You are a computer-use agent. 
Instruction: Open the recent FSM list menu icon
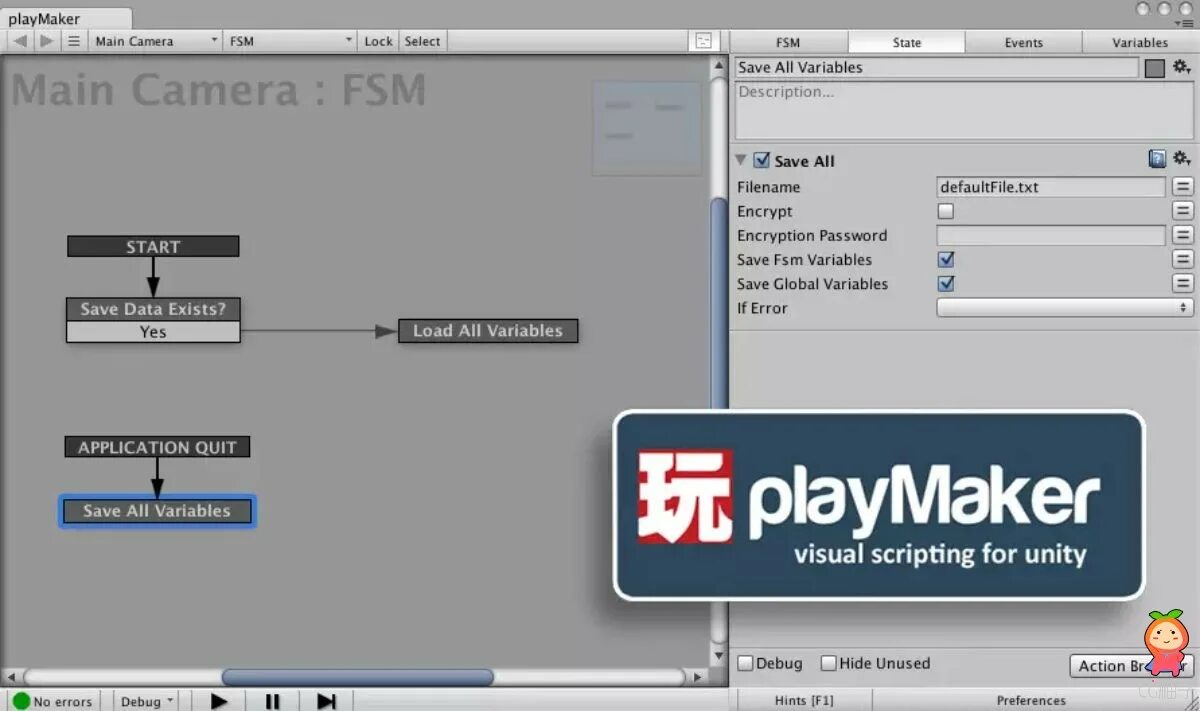(74, 41)
